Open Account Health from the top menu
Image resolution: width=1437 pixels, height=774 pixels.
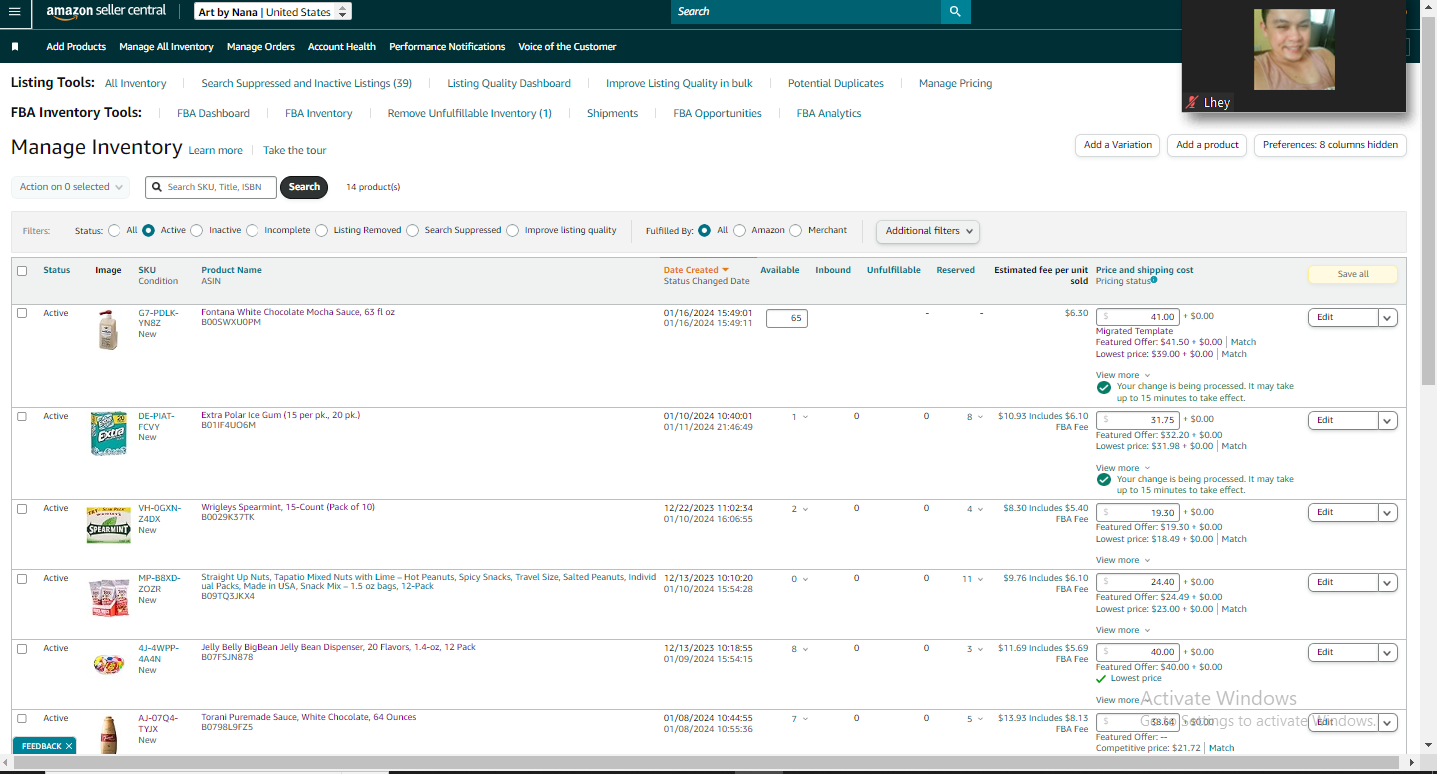(x=342, y=47)
